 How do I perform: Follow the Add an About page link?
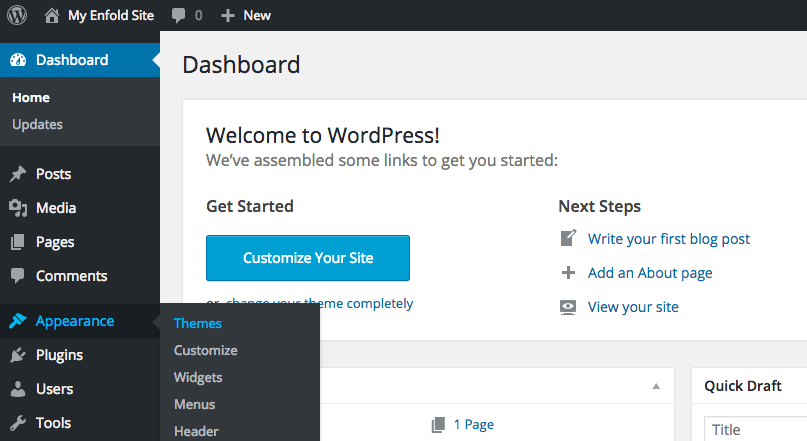point(650,273)
